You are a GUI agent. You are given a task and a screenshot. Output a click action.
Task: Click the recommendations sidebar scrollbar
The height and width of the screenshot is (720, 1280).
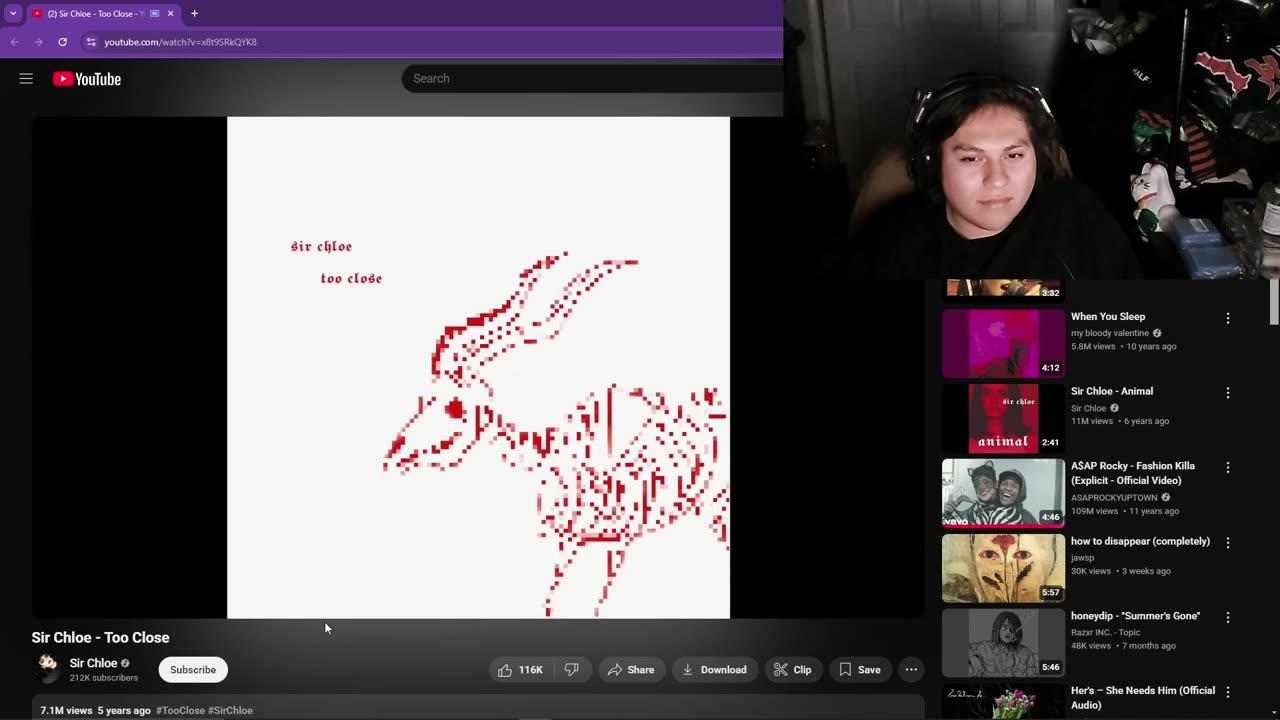pos(1274,302)
